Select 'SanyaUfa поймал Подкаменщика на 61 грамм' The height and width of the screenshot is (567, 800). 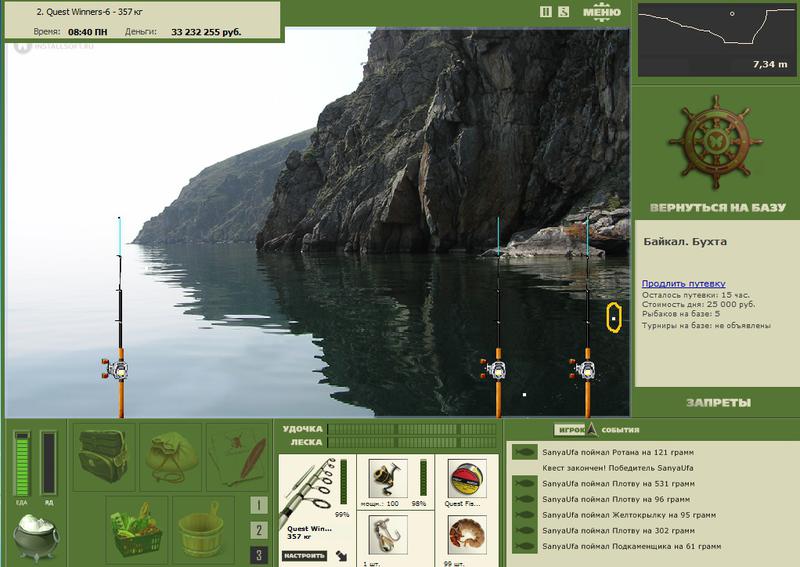coord(632,547)
